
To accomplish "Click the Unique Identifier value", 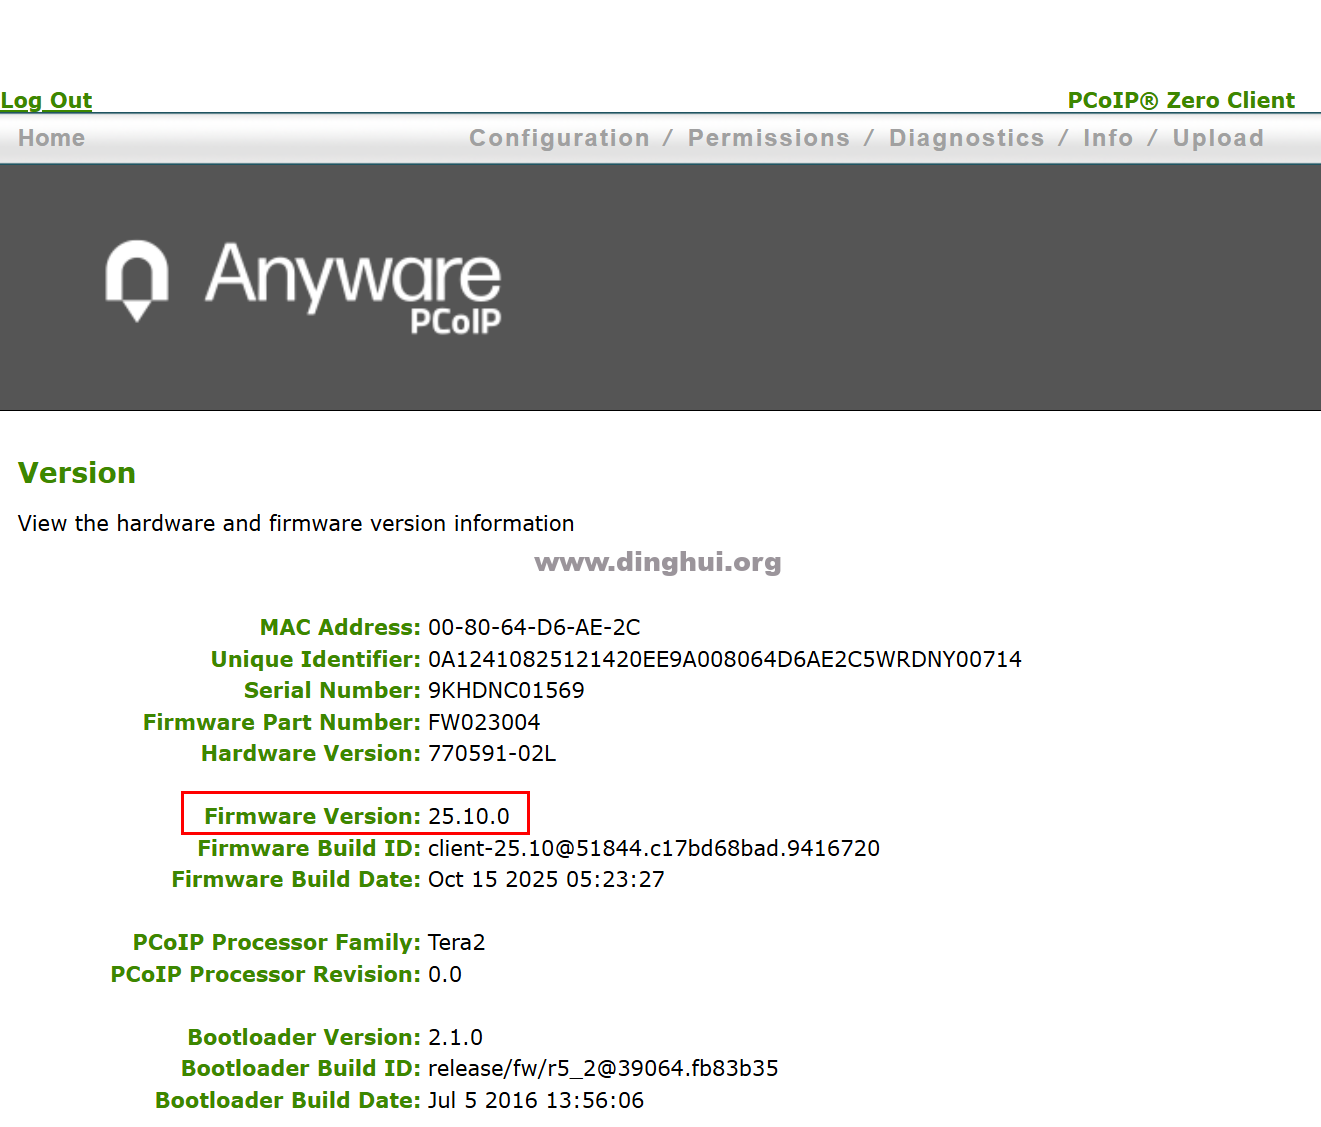I will 724,660.
